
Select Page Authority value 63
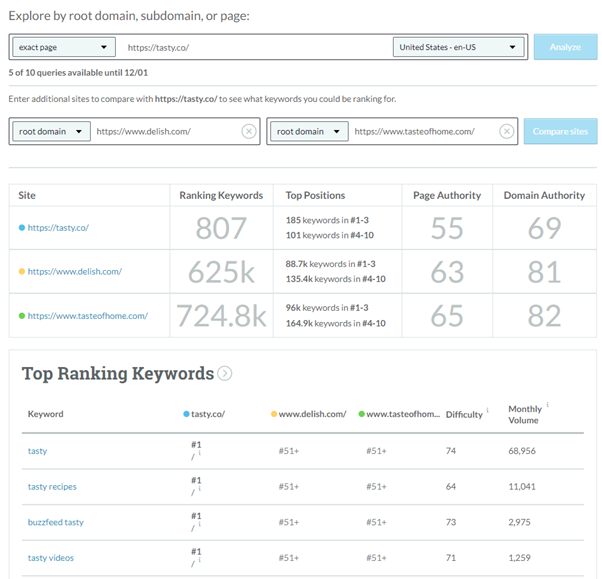click(447, 272)
